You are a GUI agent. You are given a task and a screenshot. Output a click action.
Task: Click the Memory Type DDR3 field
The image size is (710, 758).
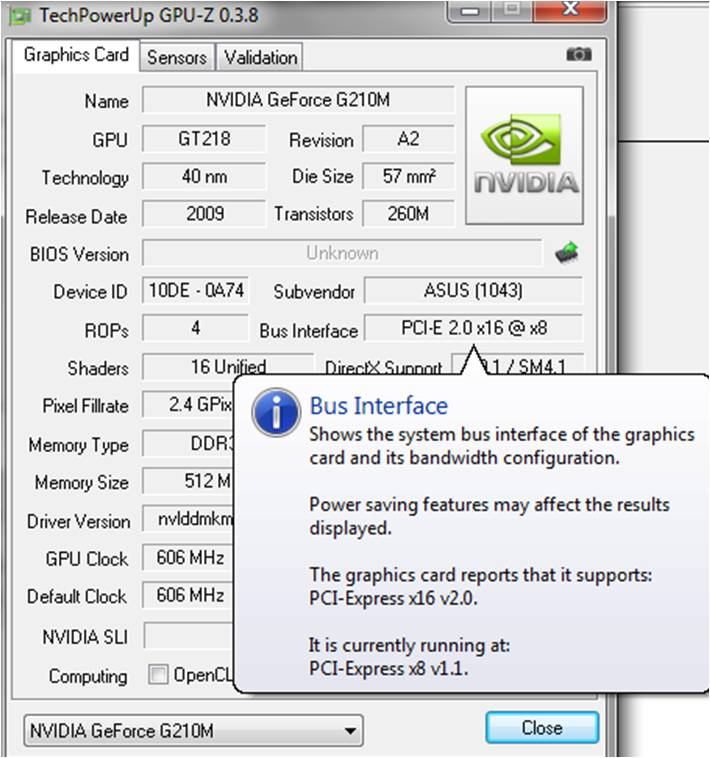188,443
